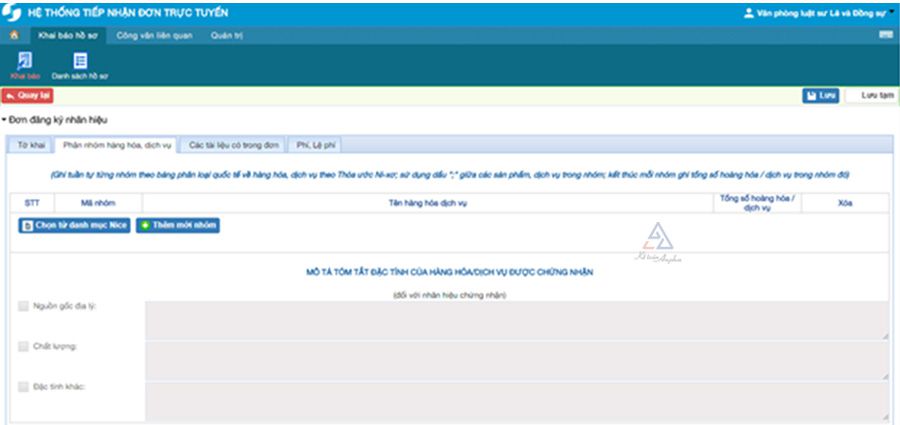Check the Đặc tính khác checkbox
The height and width of the screenshot is (425, 900).
23,386
